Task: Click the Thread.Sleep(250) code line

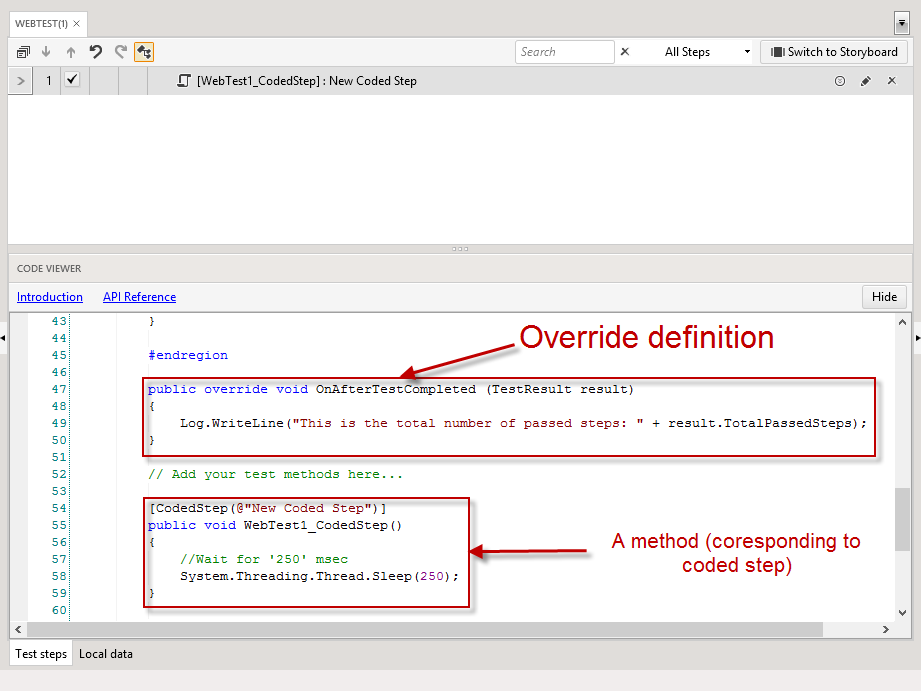Action: click(x=319, y=576)
